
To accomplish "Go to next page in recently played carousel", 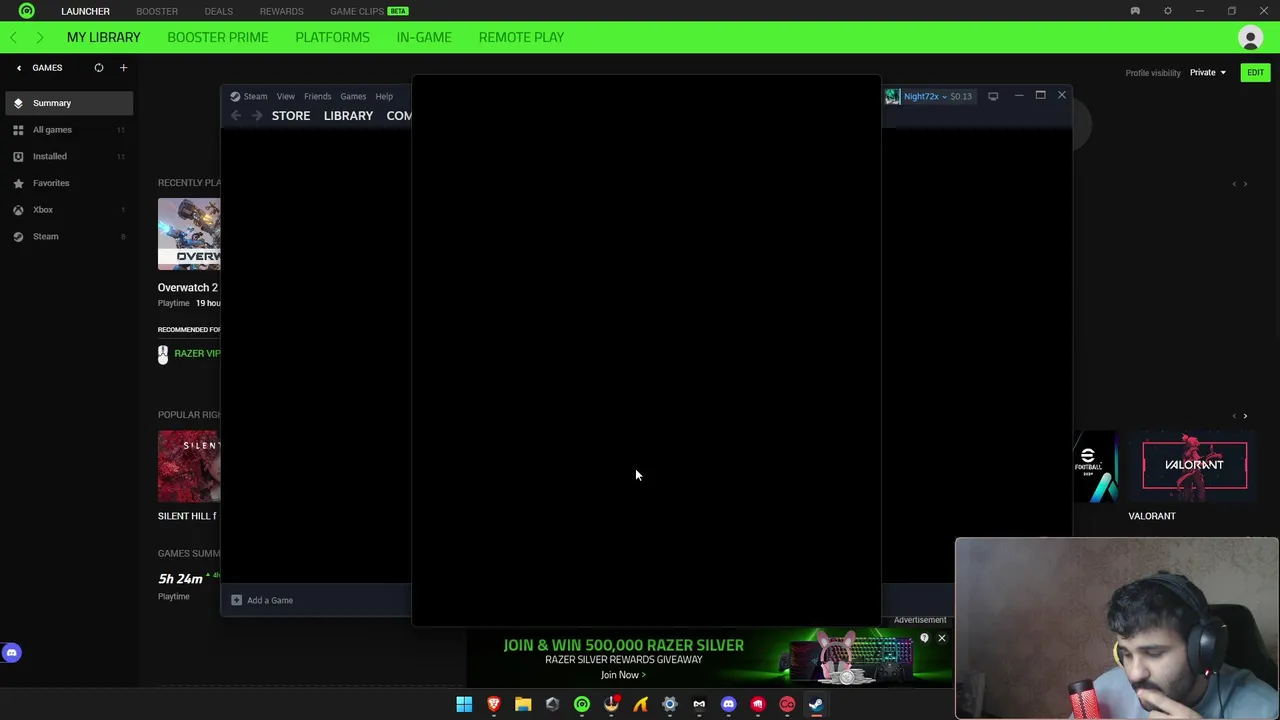I will [1245, 184].
